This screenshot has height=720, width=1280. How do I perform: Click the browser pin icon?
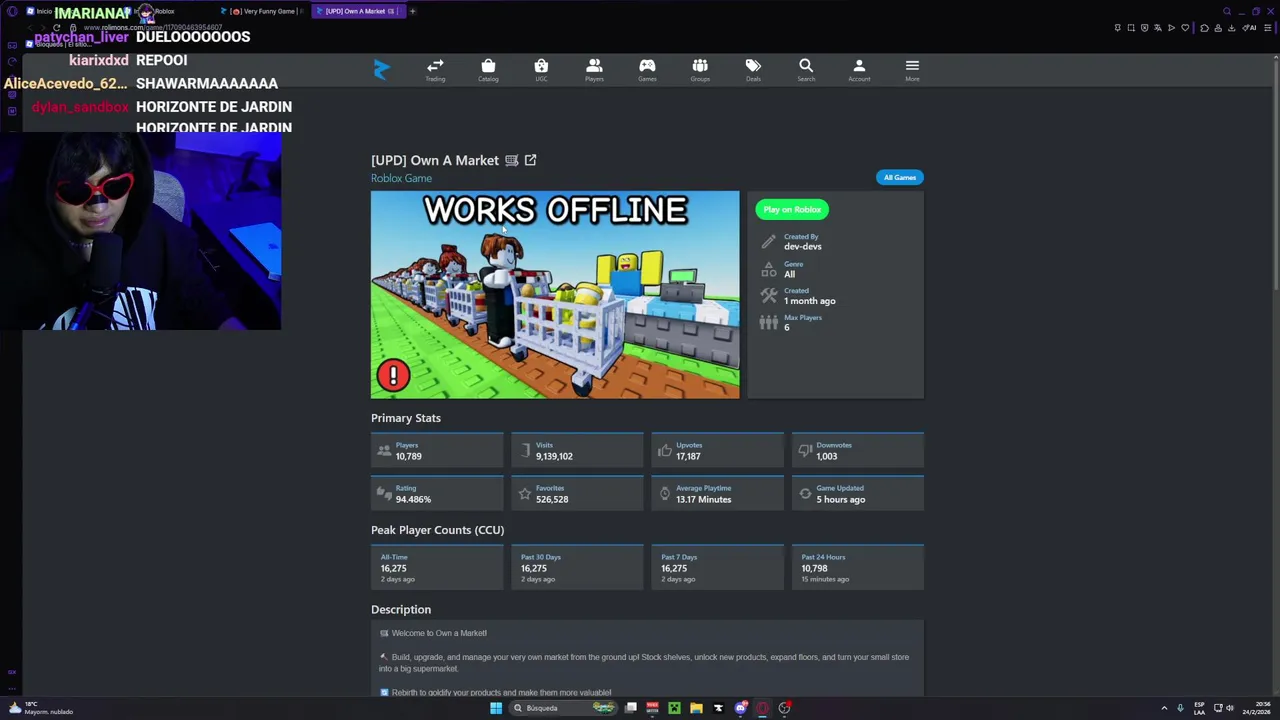1118,28
